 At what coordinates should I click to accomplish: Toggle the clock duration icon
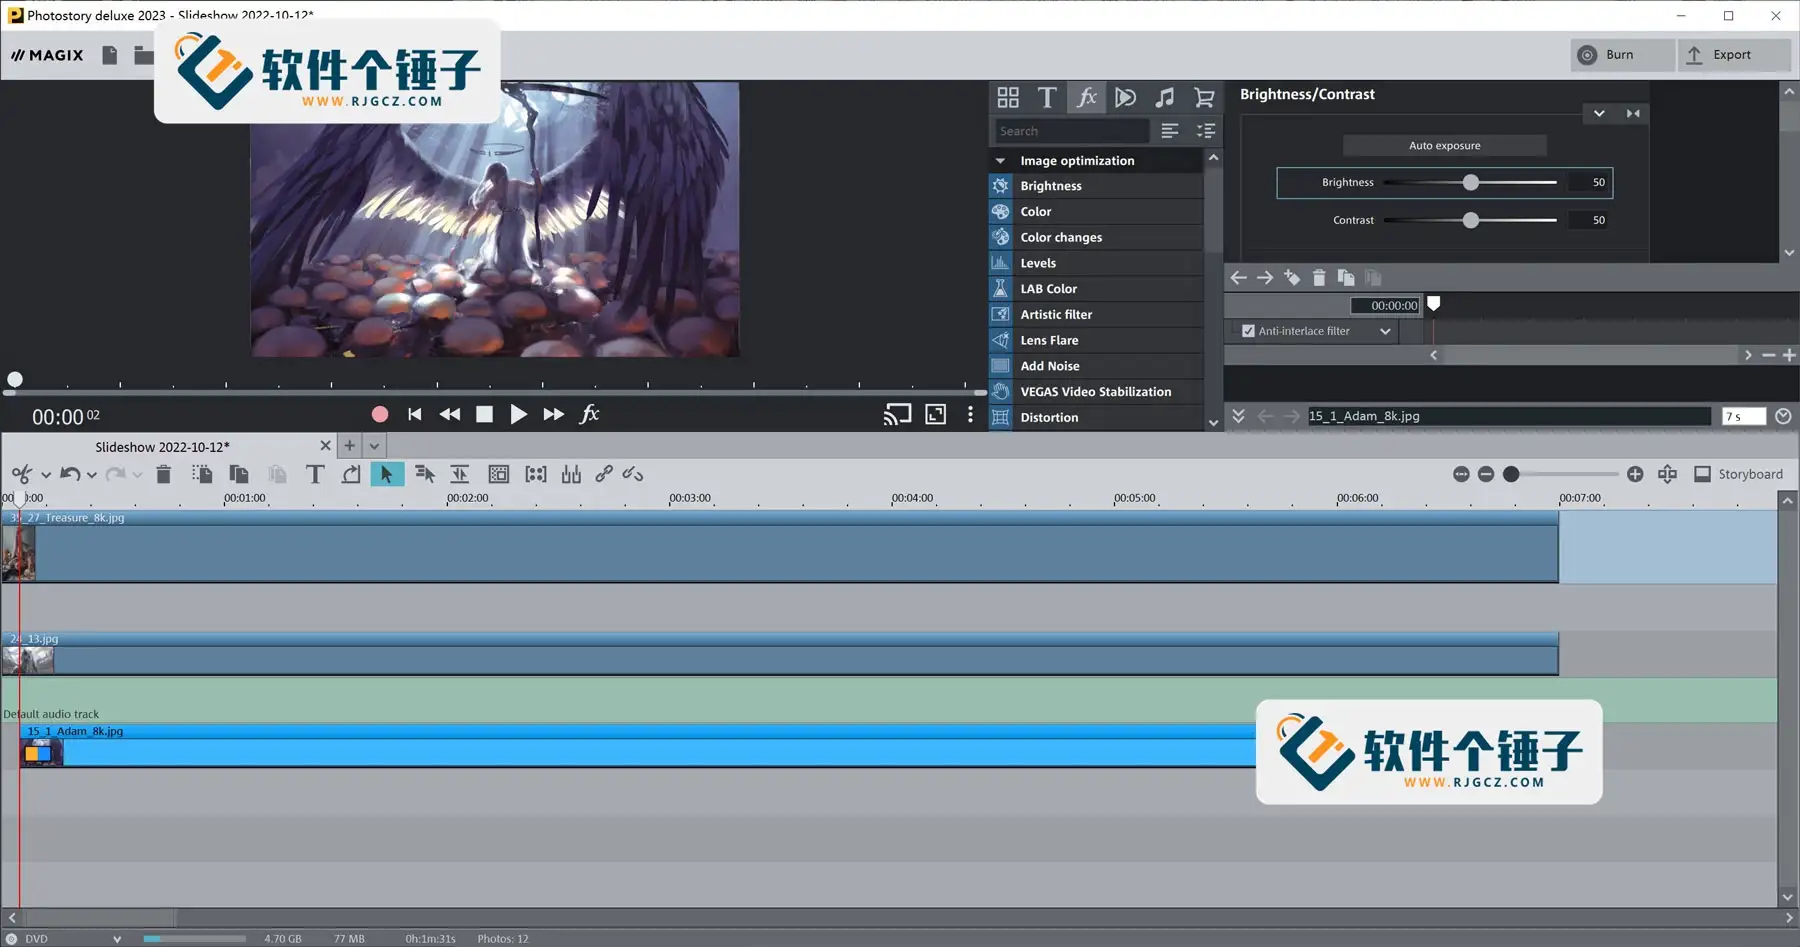click(x=1783, y=416)
